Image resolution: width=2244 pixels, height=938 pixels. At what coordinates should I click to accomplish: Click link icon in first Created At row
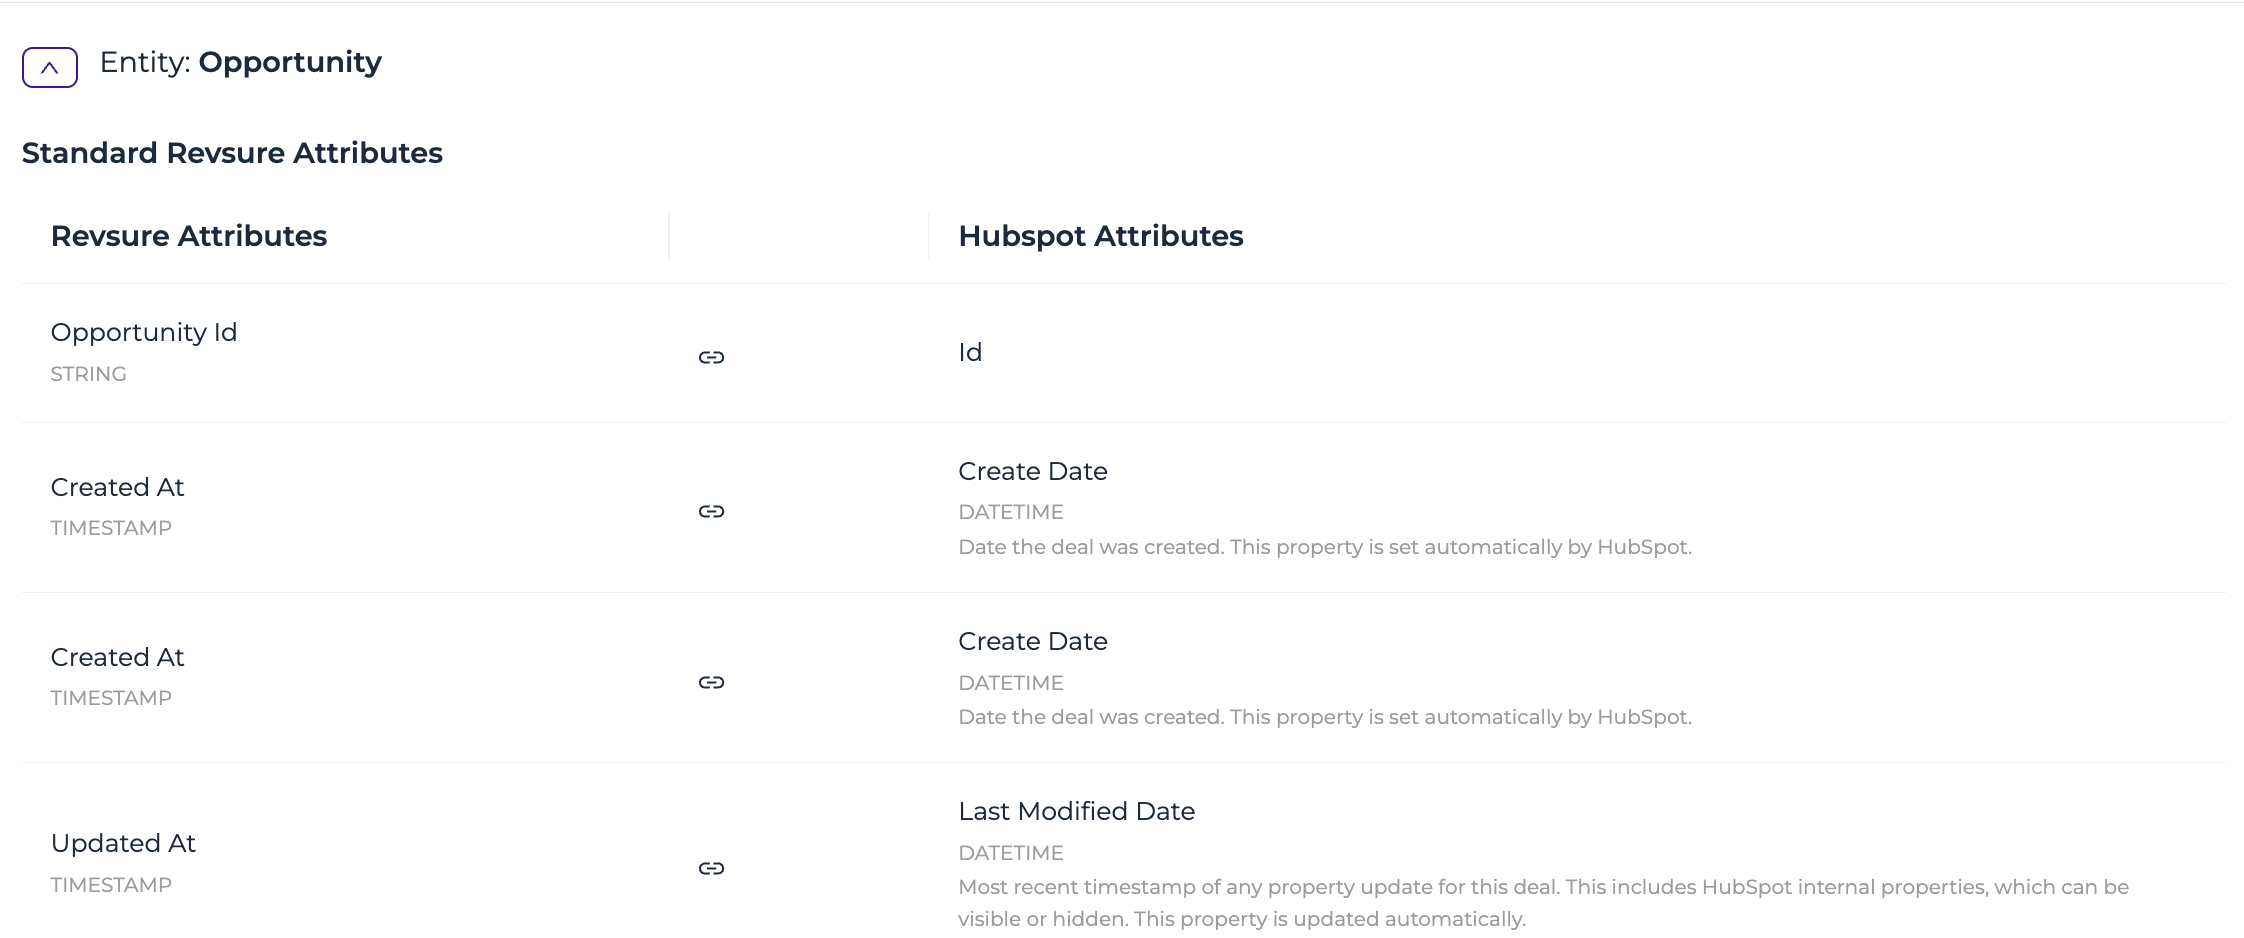click(x=711, y=511)
